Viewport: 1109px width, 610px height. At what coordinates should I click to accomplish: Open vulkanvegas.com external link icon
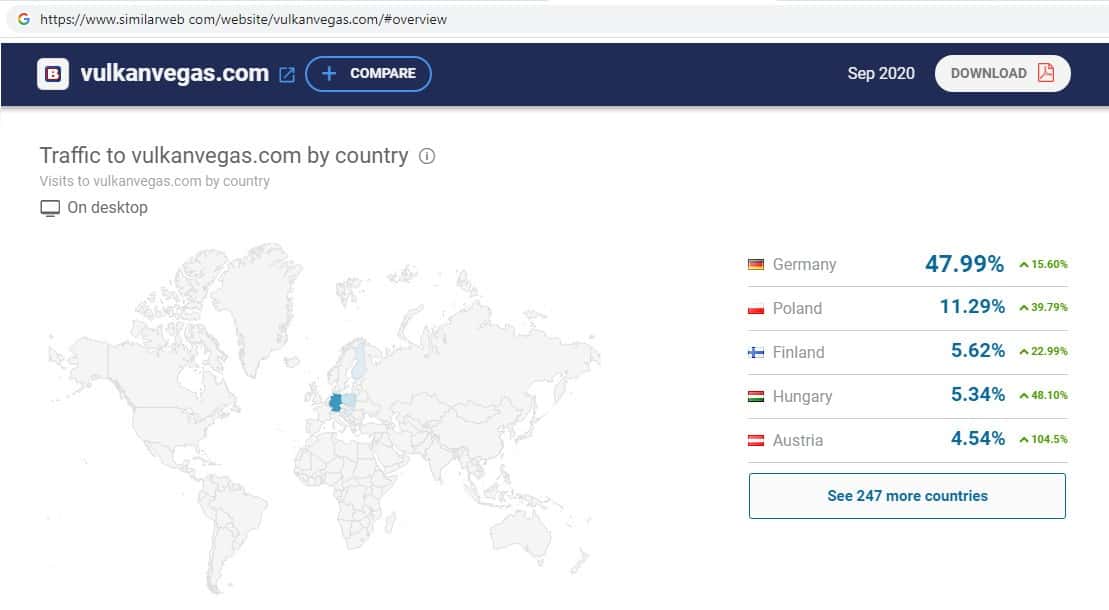tap(286, 74)
